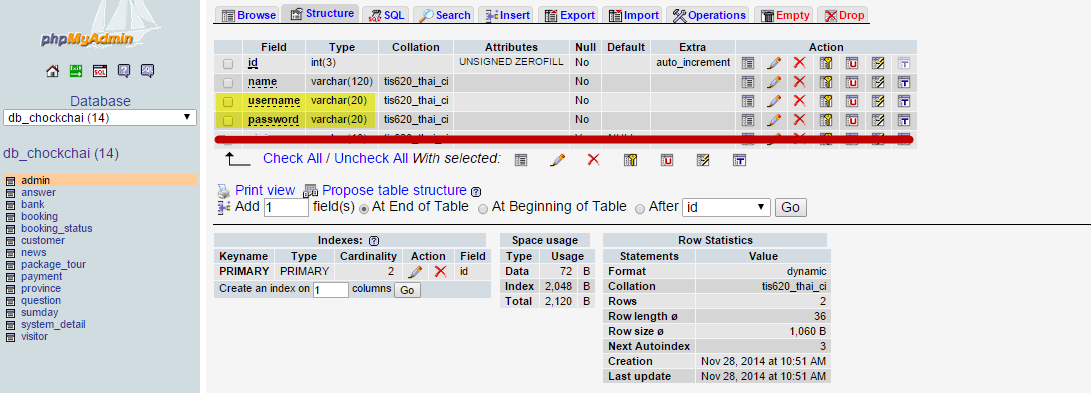The width and height of the screenshot is (1091, 393).
Task: Click the red Drop icon for name row
Action: (799, 81)
